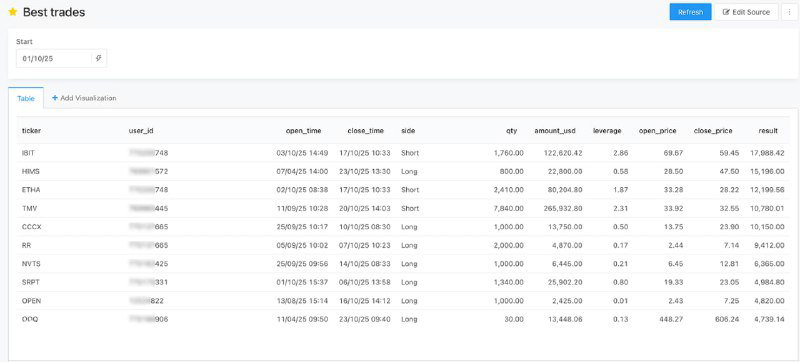Click result value 17,988.42
This screenshot has height=362, width=800.
tap(767, 152)
